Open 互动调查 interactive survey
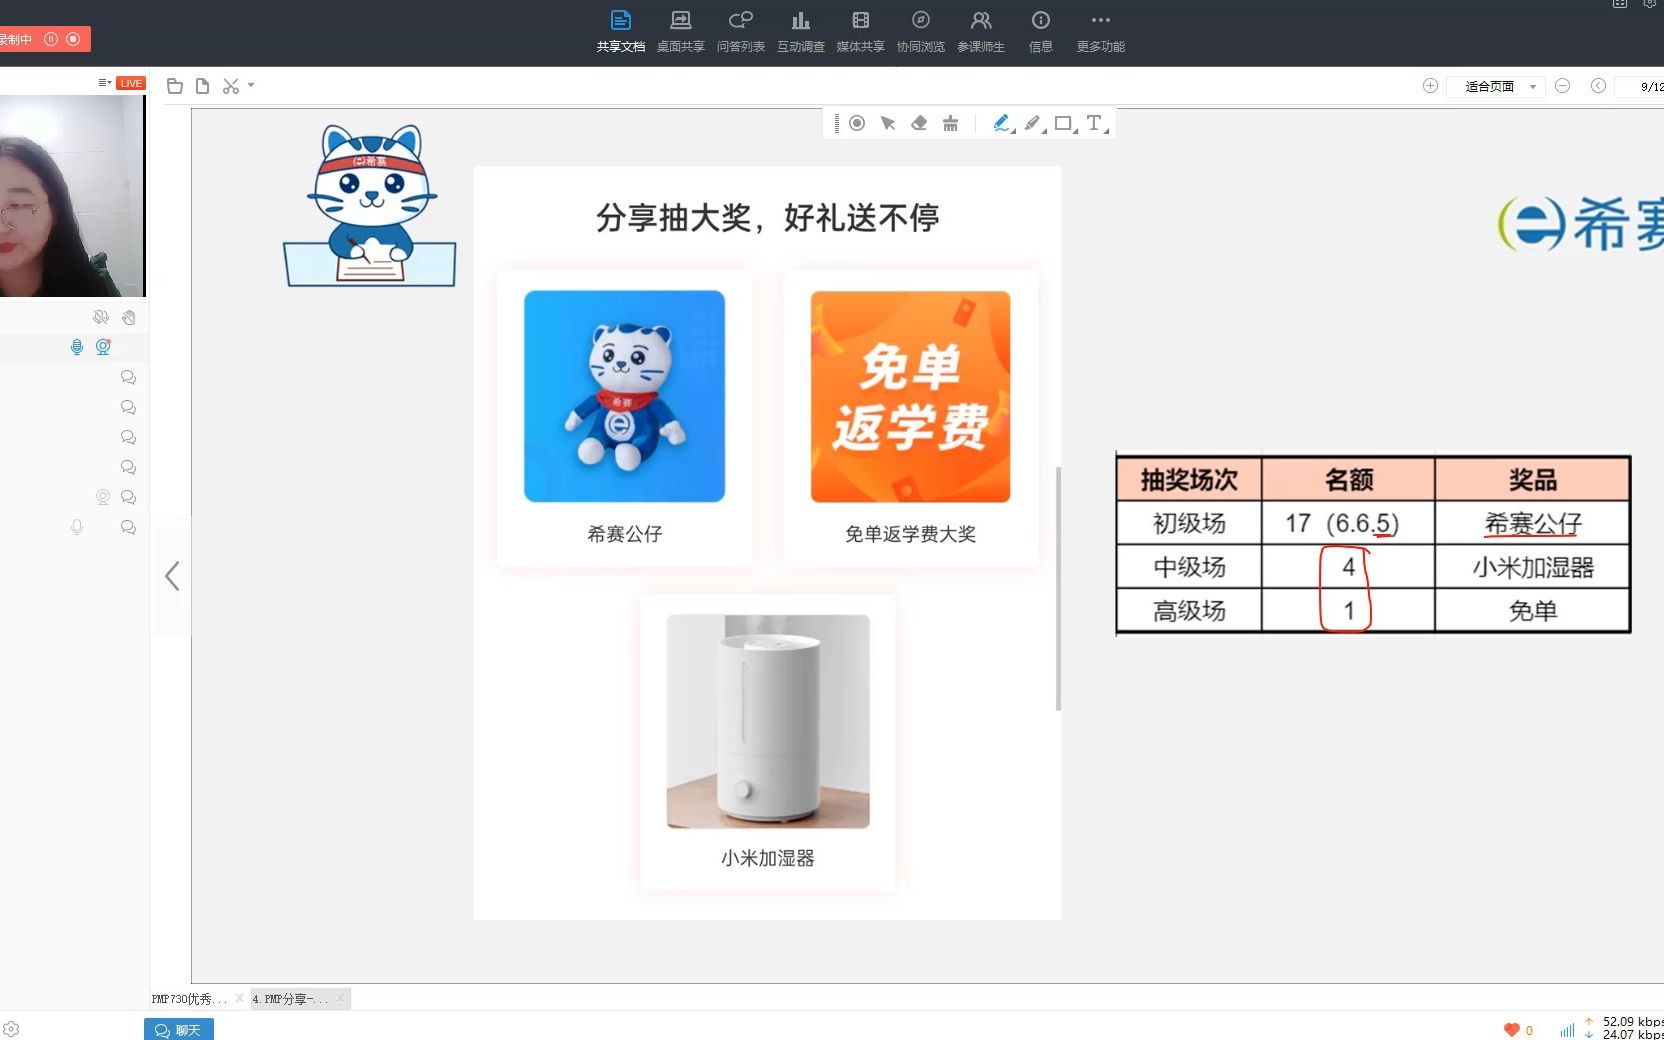1664x1040 pixels. [x=800, y=31]
